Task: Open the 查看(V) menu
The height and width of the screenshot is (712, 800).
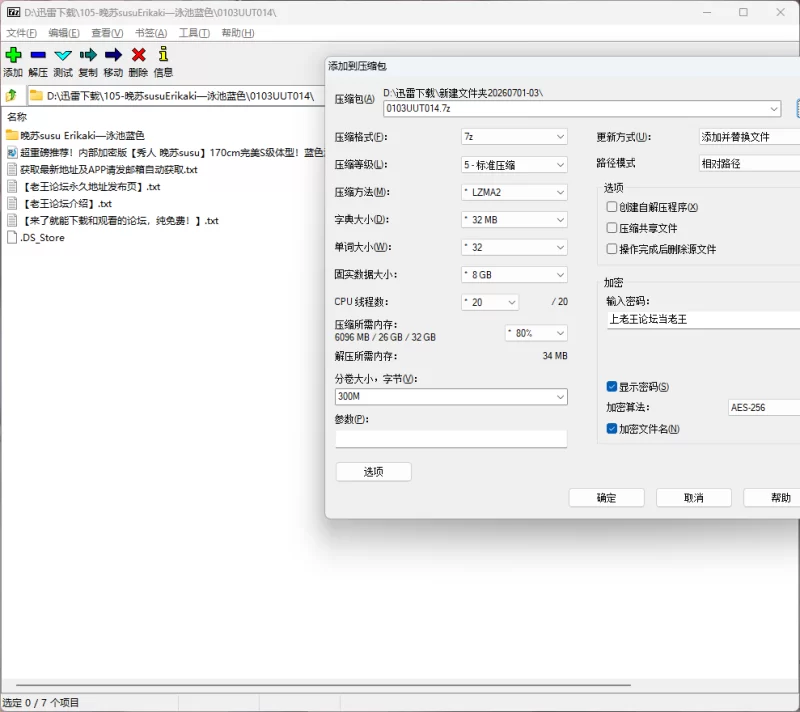Action: pyautogui.click(x=107, y=33)
